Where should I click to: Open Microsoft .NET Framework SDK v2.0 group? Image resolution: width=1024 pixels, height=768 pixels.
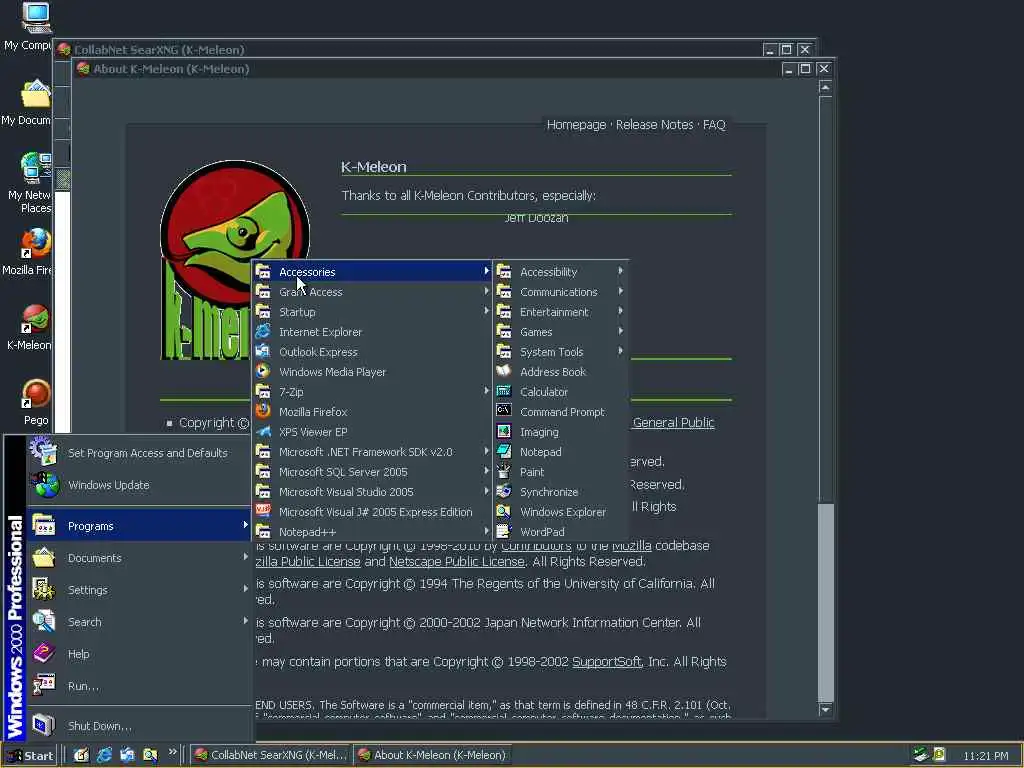pyautogui.click(x=372, y=452)
